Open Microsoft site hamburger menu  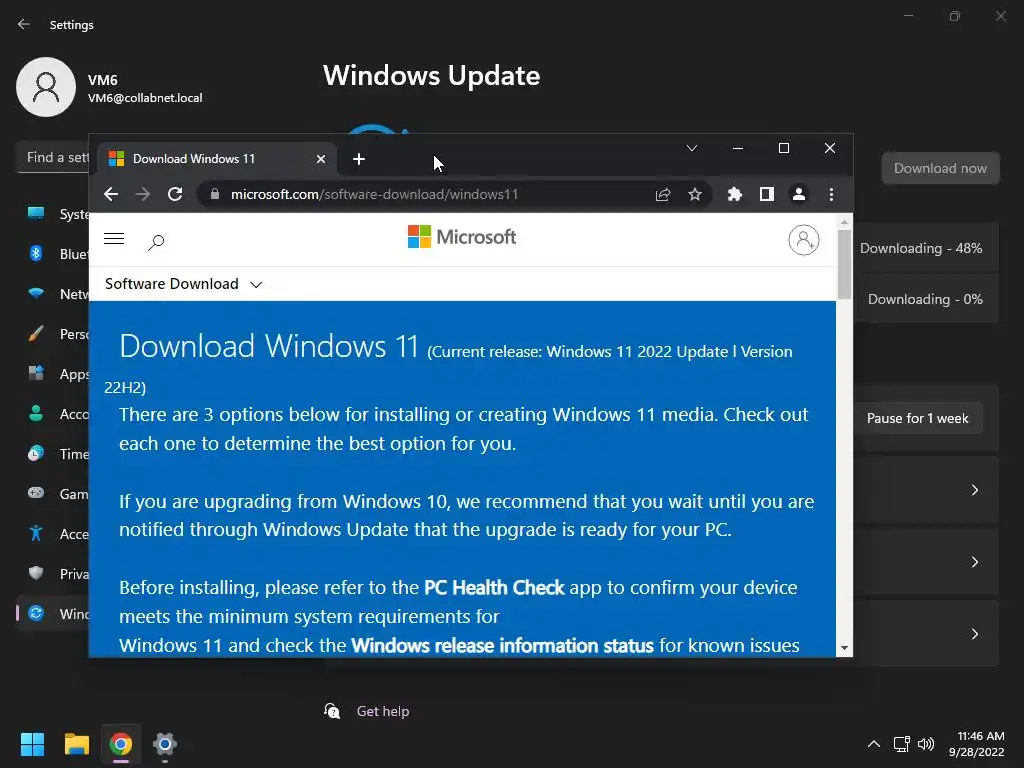114,238
